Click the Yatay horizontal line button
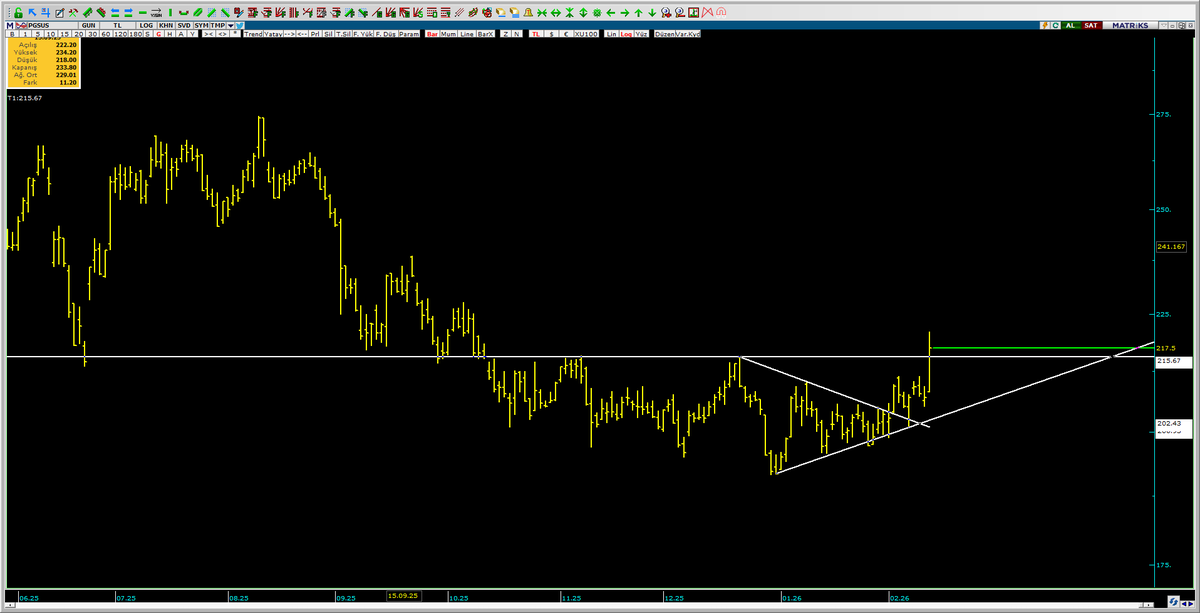The height and width of the screenshot is (613, 1200). tap(274, 33)
